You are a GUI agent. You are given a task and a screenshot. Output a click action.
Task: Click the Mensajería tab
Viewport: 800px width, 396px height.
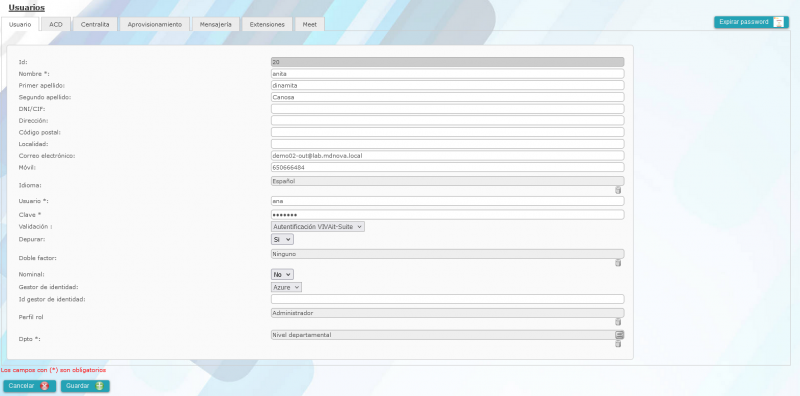click(x=216, y=24)
